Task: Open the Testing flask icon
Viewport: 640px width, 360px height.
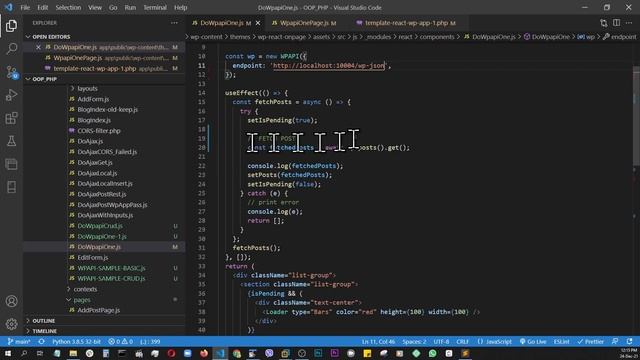Action: point(11,141)
